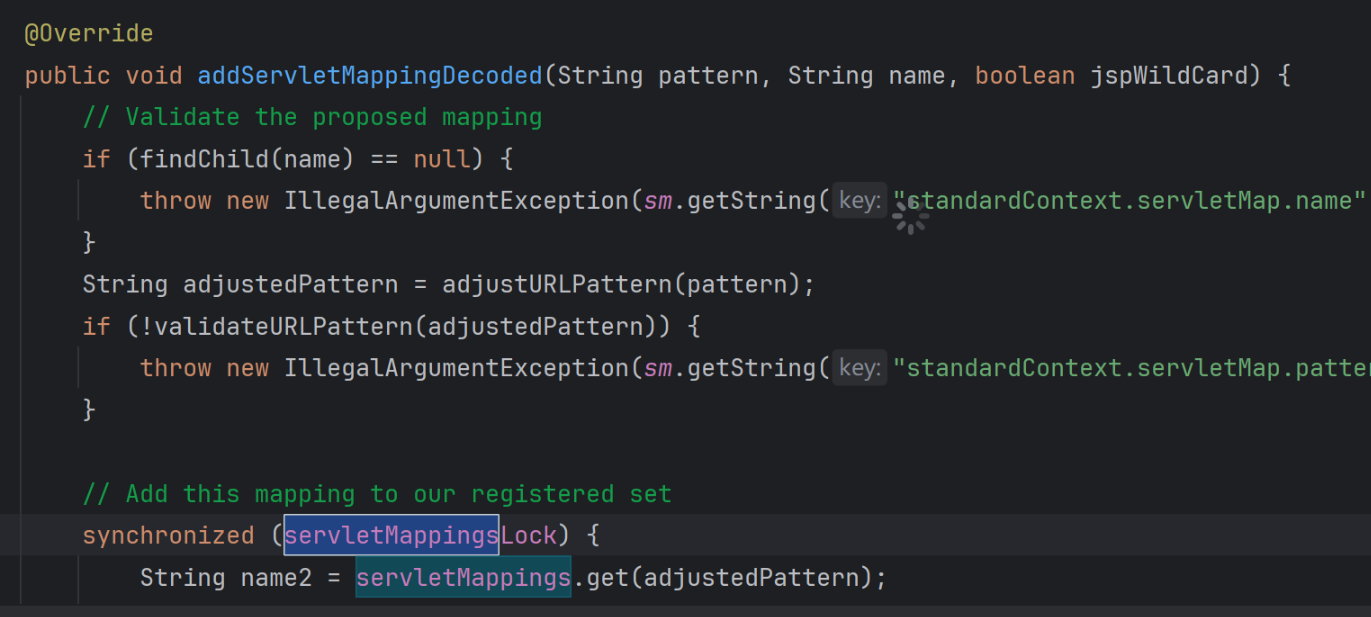Click the loading spinner icon
Screen dimensions: 1371x617
910,215
